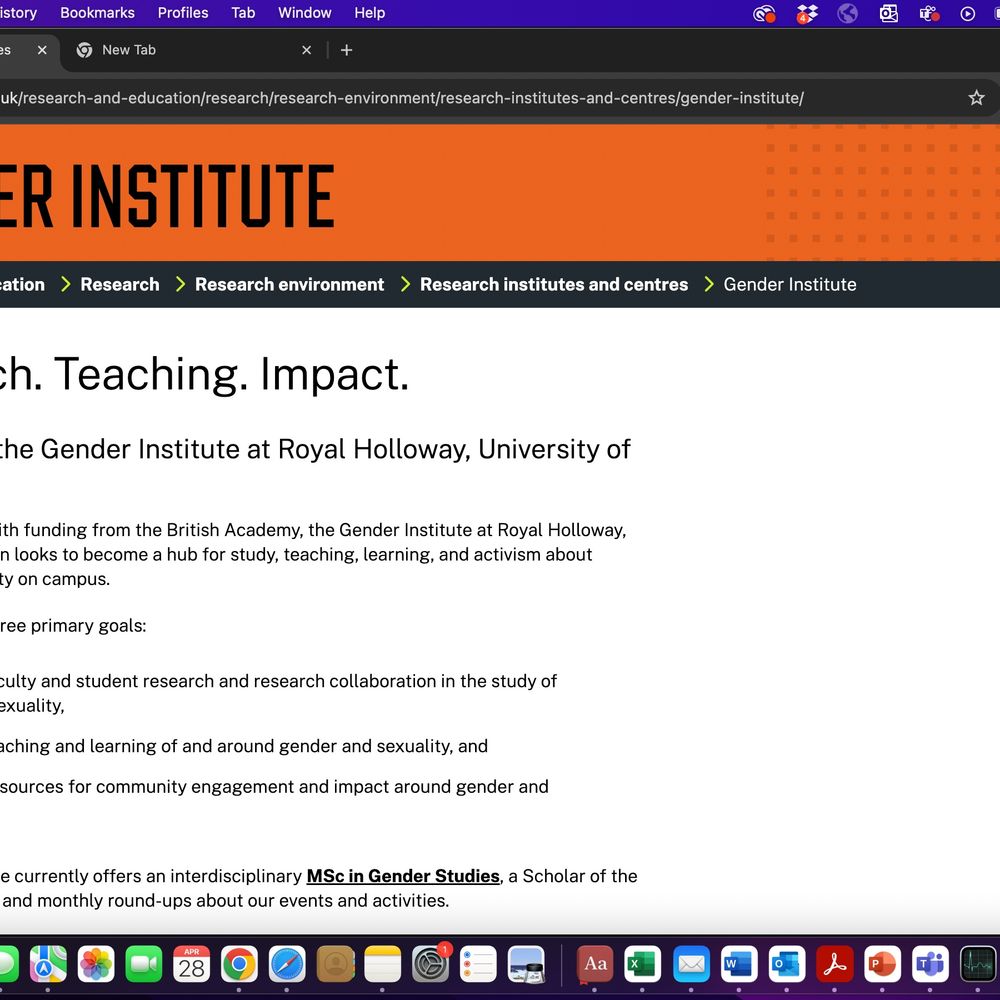This screenshot has width=1000, height=1000.
Task: Open the MSc in Gender Studies link
Action: pyautogui.click(x=403, y=876)
